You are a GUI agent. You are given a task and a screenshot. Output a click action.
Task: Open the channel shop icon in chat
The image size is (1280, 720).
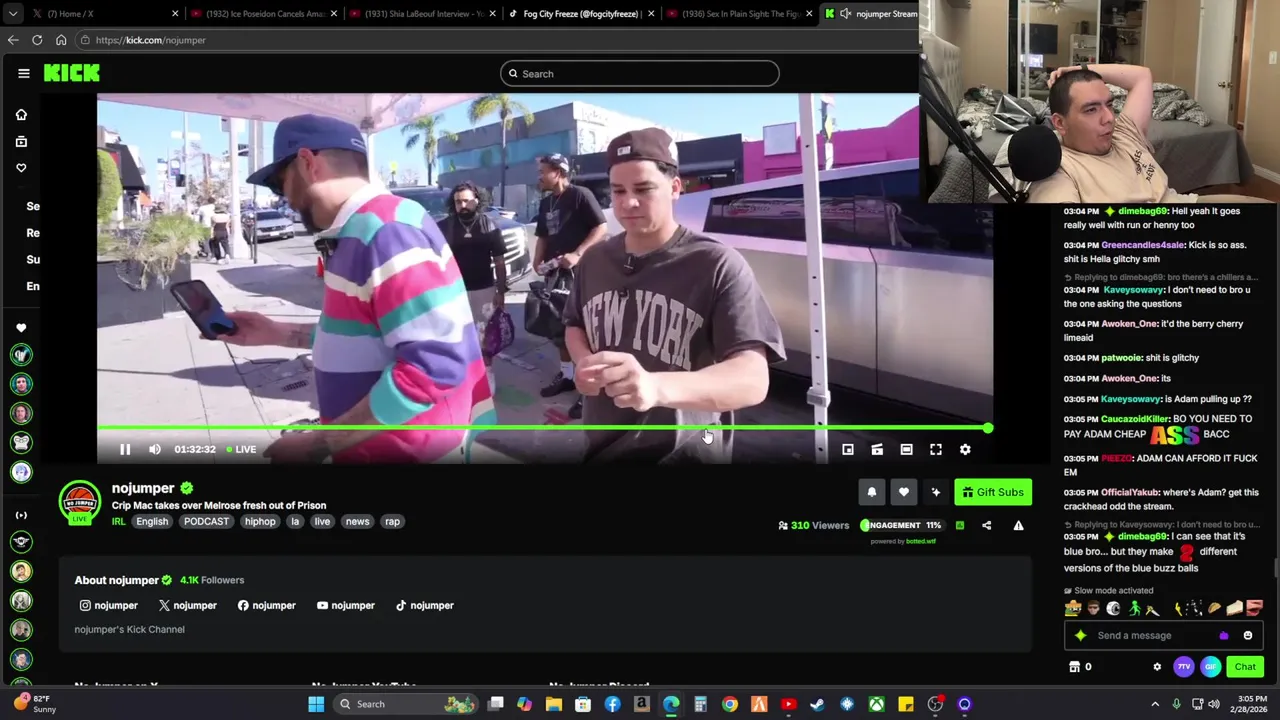point(1075,667)
